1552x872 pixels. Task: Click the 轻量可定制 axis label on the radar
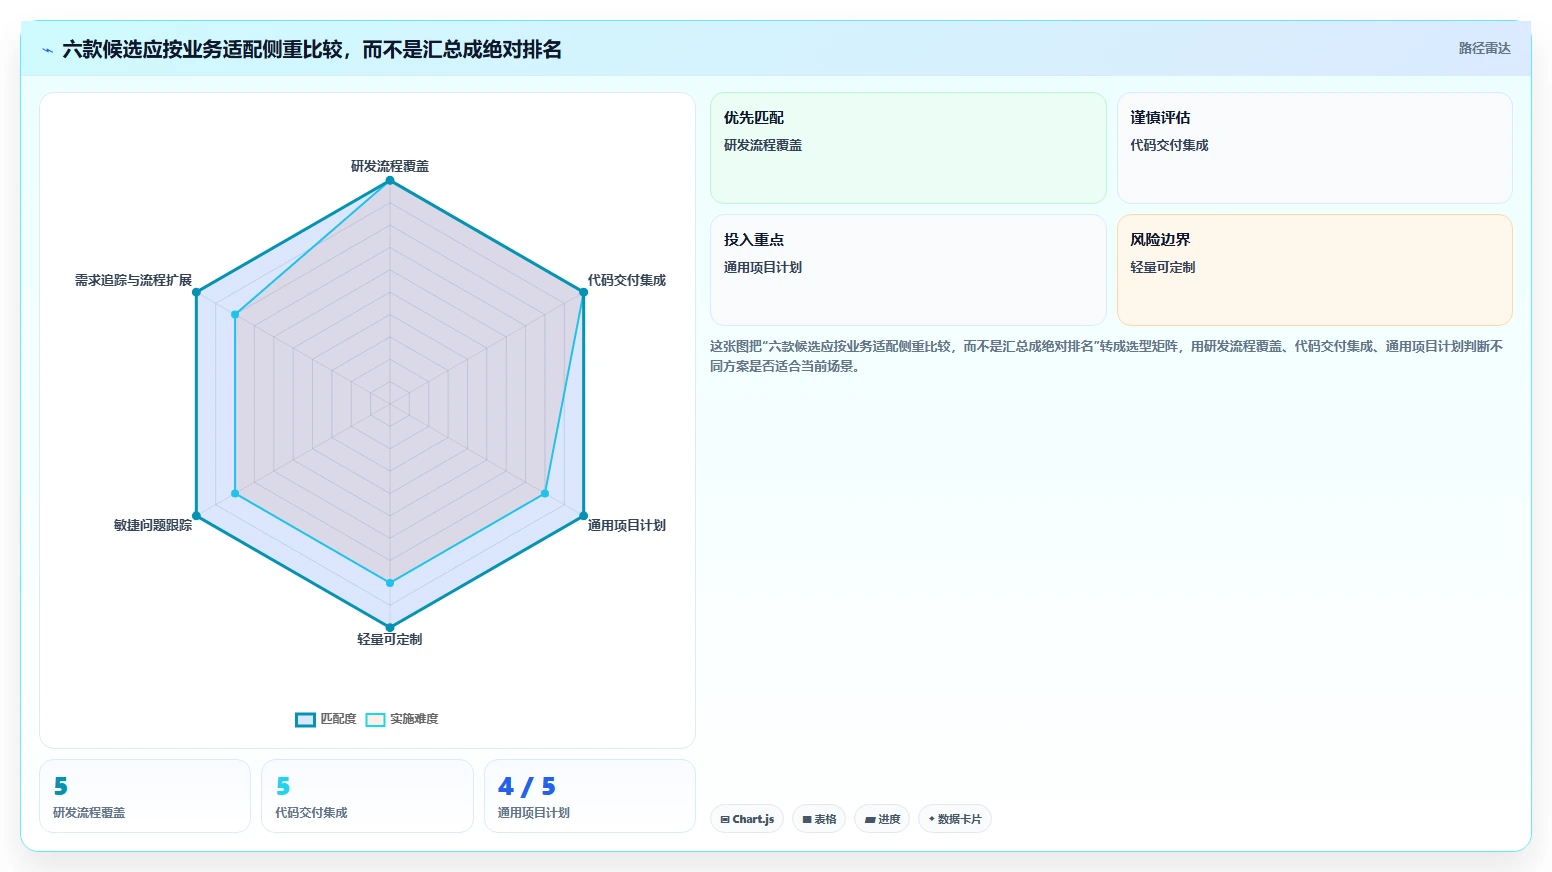[x=390, y=639]
